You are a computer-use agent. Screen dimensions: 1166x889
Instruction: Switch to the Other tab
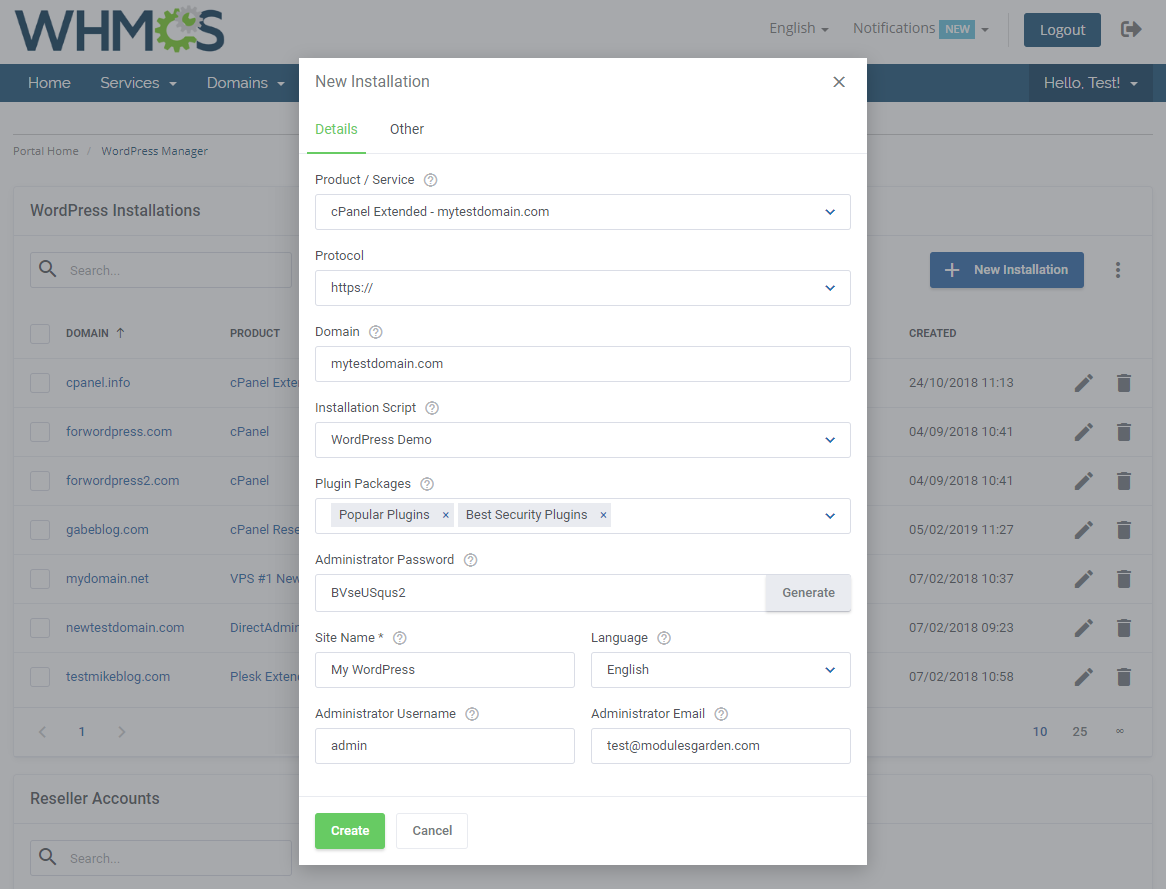(406, 129)
